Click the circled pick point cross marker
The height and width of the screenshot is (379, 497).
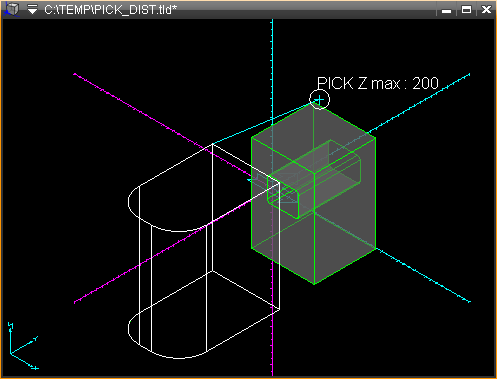[319, 99]
